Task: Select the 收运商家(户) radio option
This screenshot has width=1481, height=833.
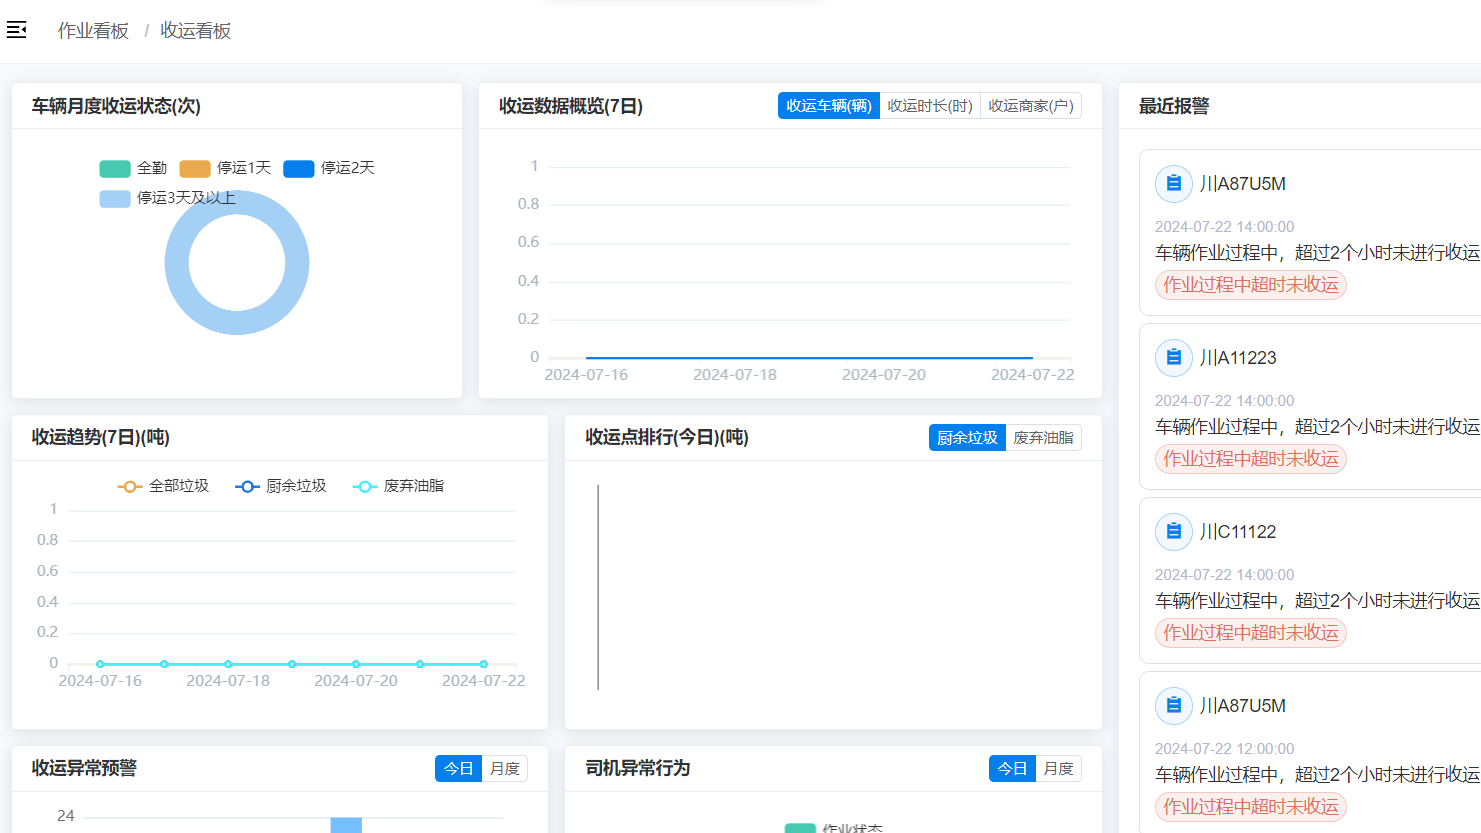Action: coord(1031,106)
